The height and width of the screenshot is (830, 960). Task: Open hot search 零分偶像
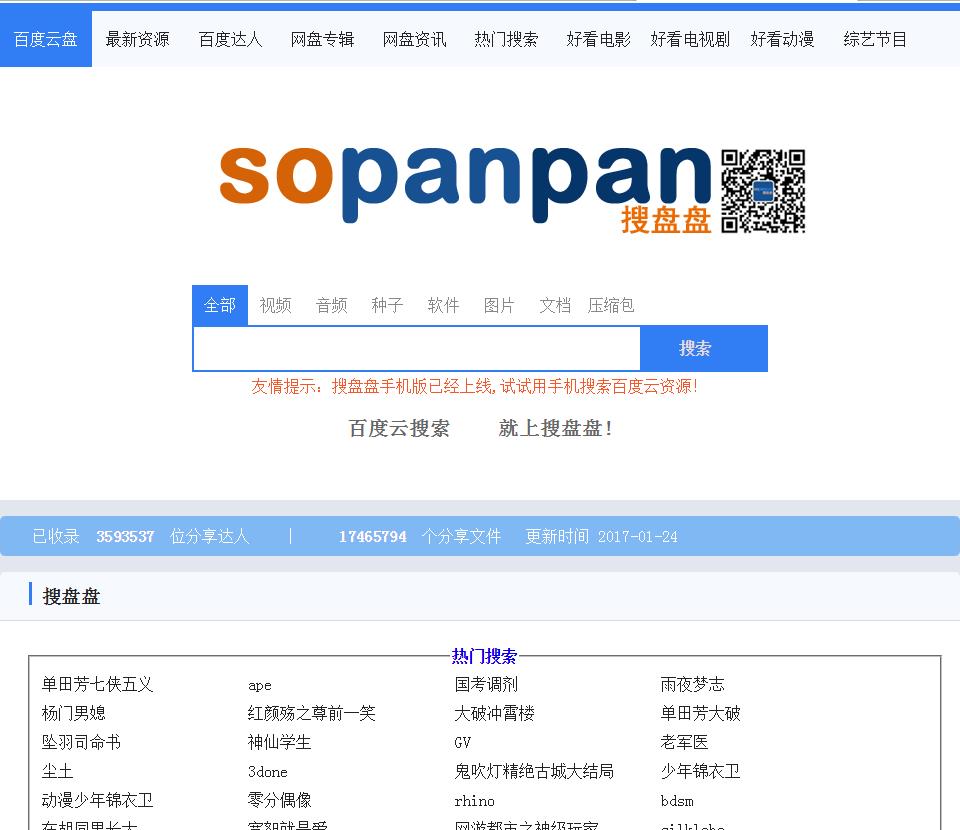(x=279, y=800)
